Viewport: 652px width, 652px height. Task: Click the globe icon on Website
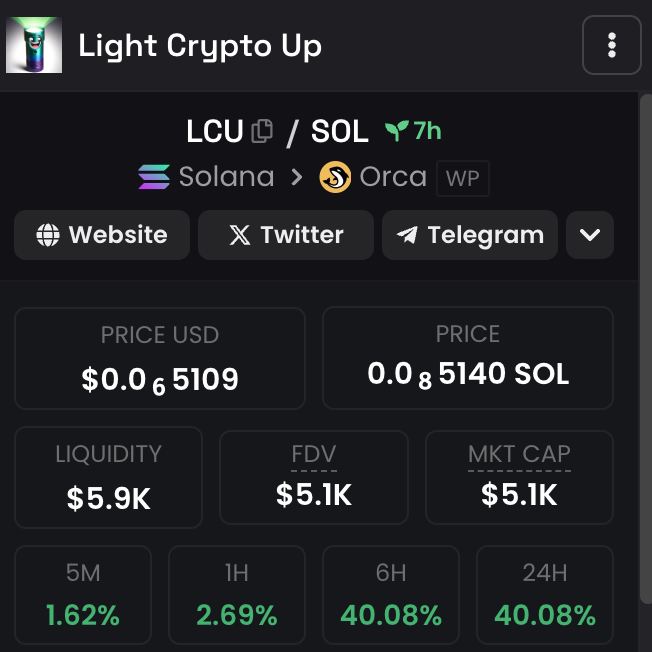coord(48,235)
